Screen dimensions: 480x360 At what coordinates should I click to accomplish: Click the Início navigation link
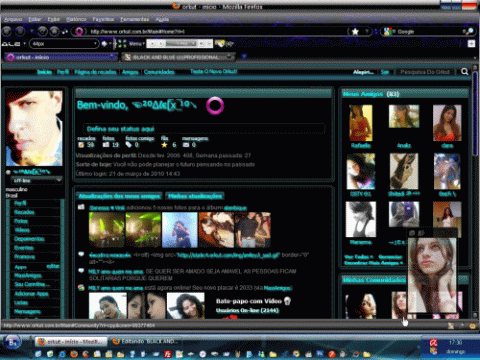tap(44, 72)
